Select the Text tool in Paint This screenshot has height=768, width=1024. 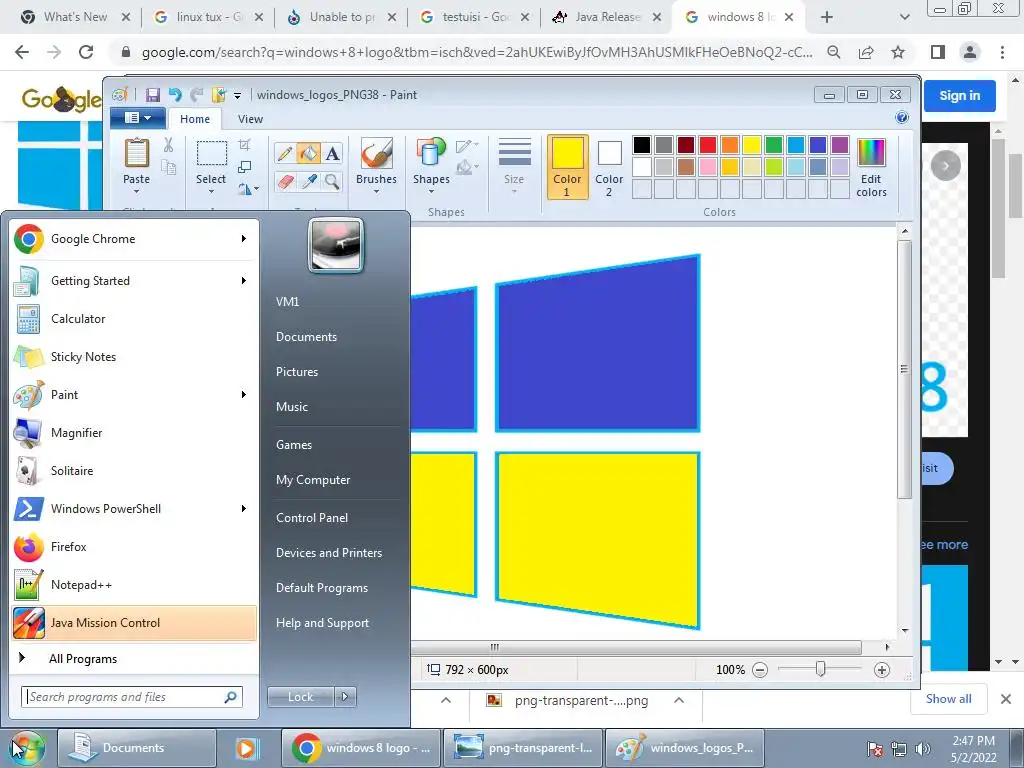click(x=332, y=153)
